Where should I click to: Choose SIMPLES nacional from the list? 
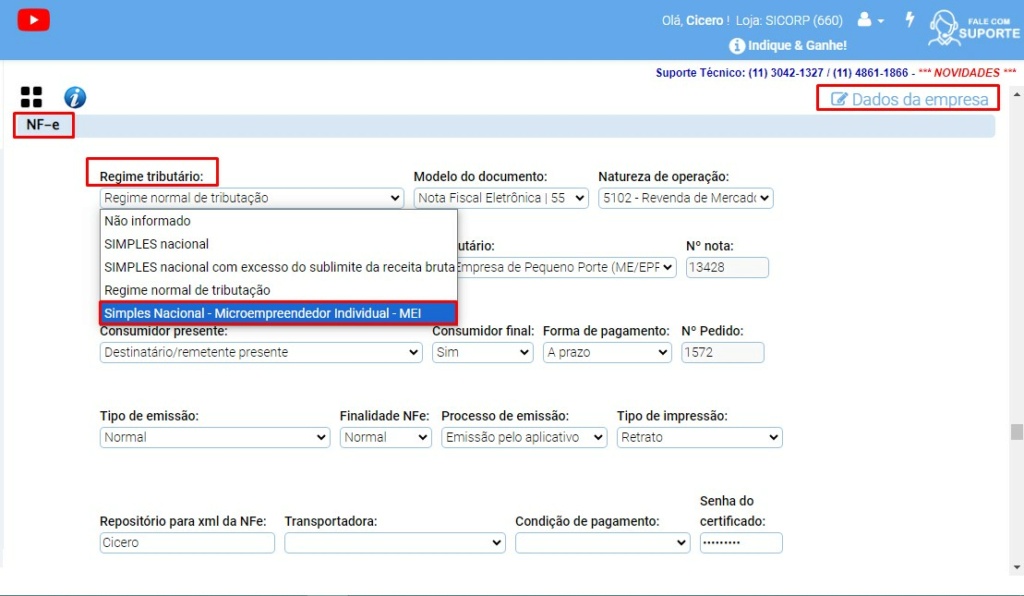click(x=155, y=243)
